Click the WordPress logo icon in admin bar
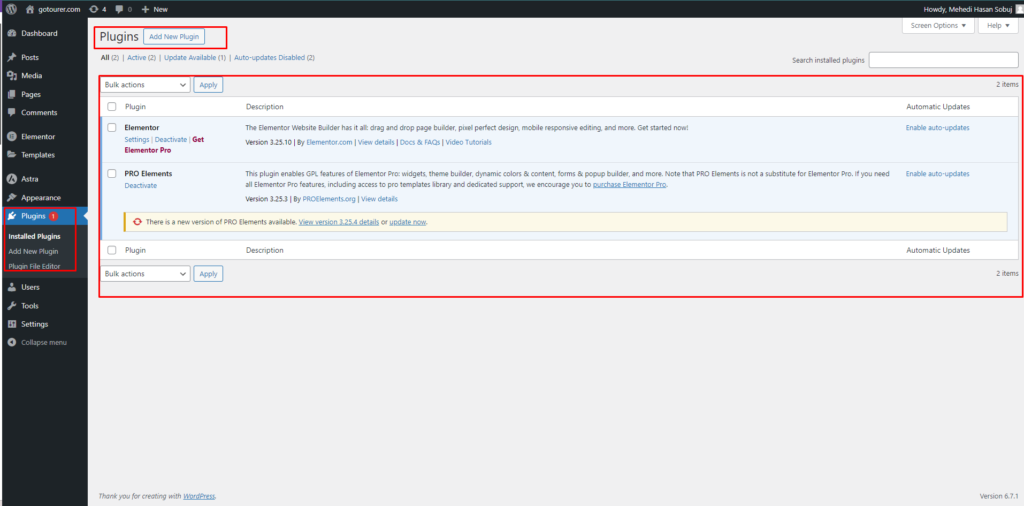 pyautogui.click(x=12, y=9)
